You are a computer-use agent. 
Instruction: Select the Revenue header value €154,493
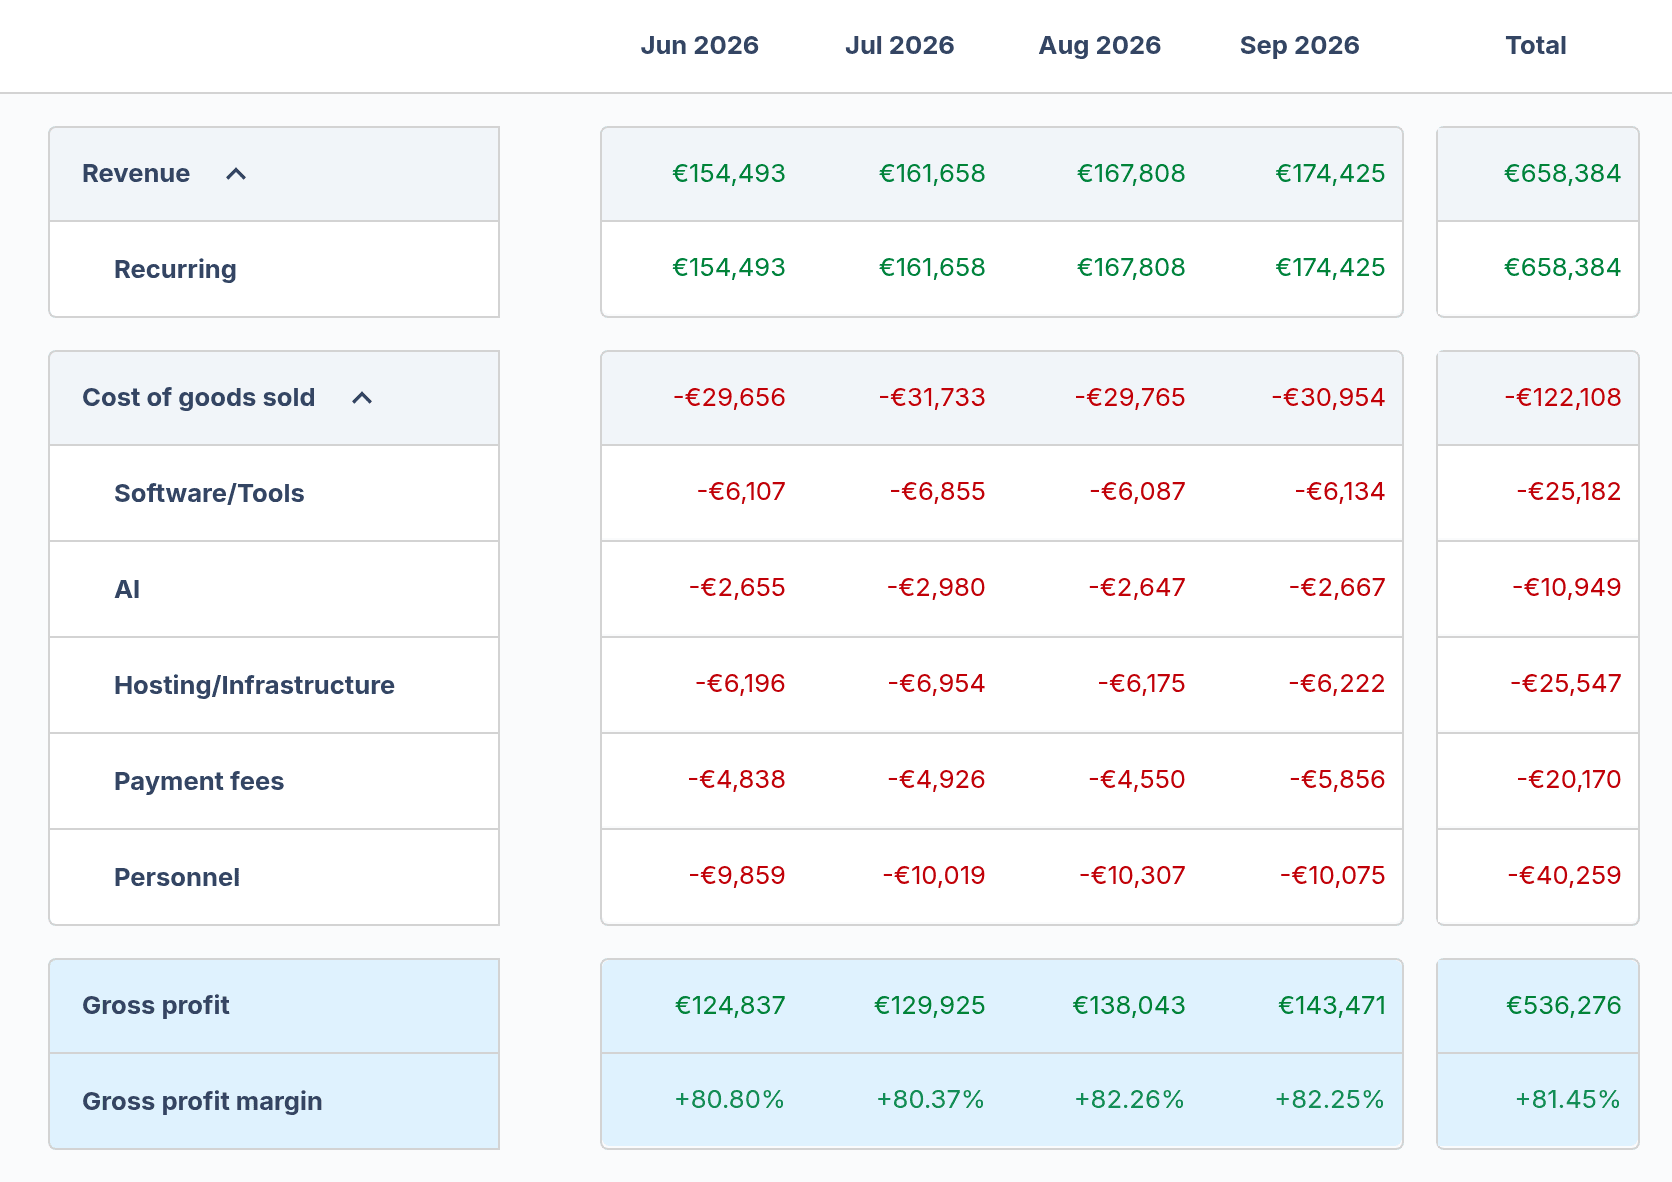(729, 173)
